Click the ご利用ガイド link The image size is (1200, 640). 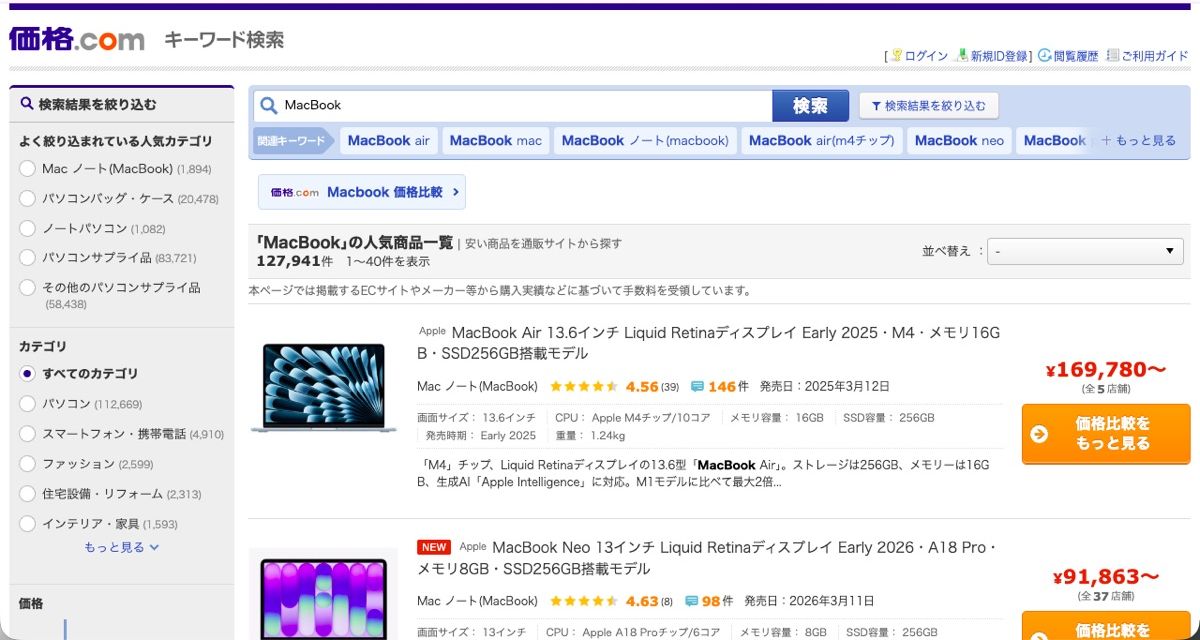point(1154,56)
